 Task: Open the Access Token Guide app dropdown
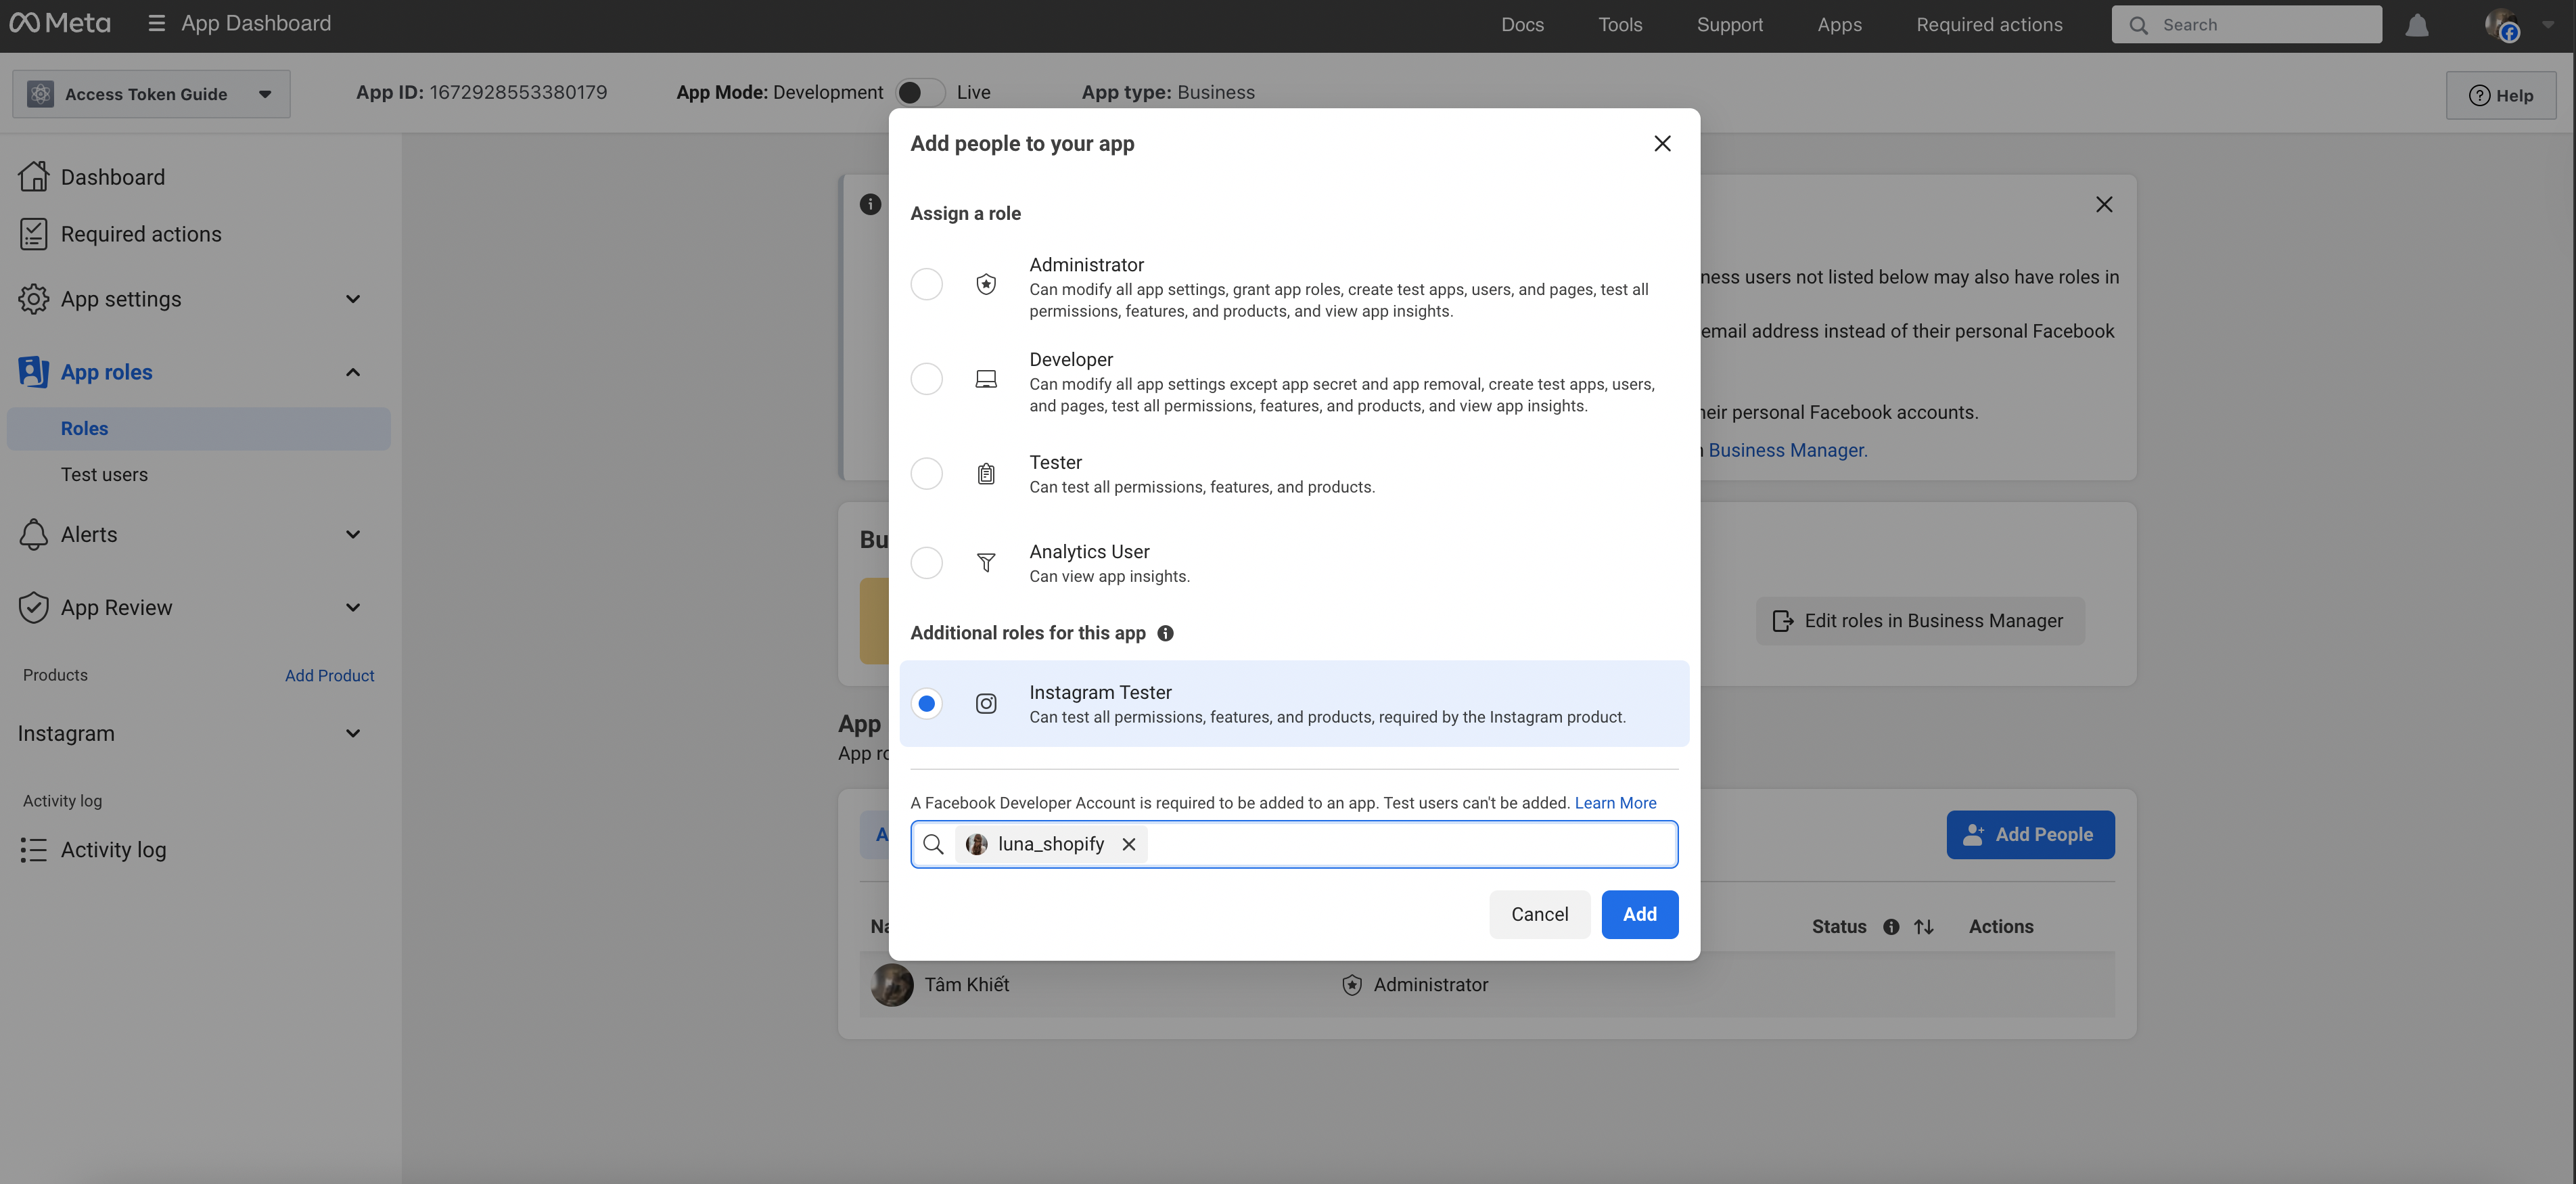[x=151, y=94]
